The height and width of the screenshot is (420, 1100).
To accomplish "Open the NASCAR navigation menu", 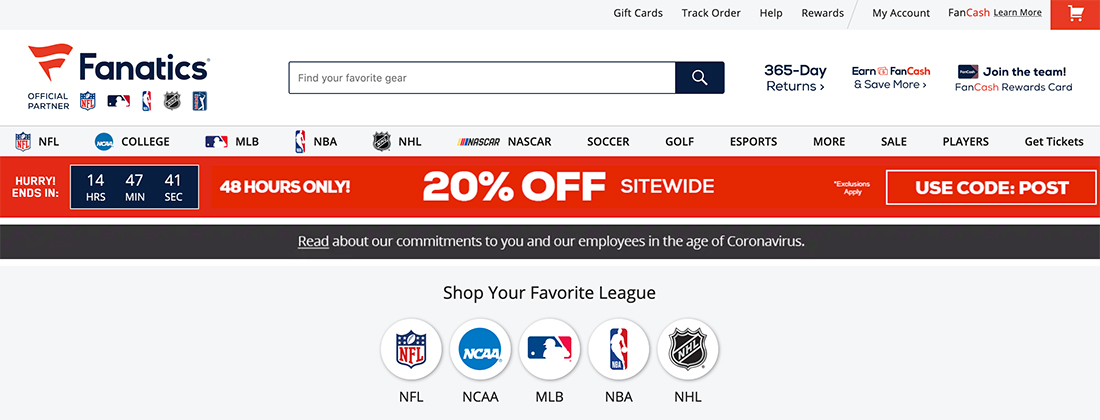I will click(504, 142).
